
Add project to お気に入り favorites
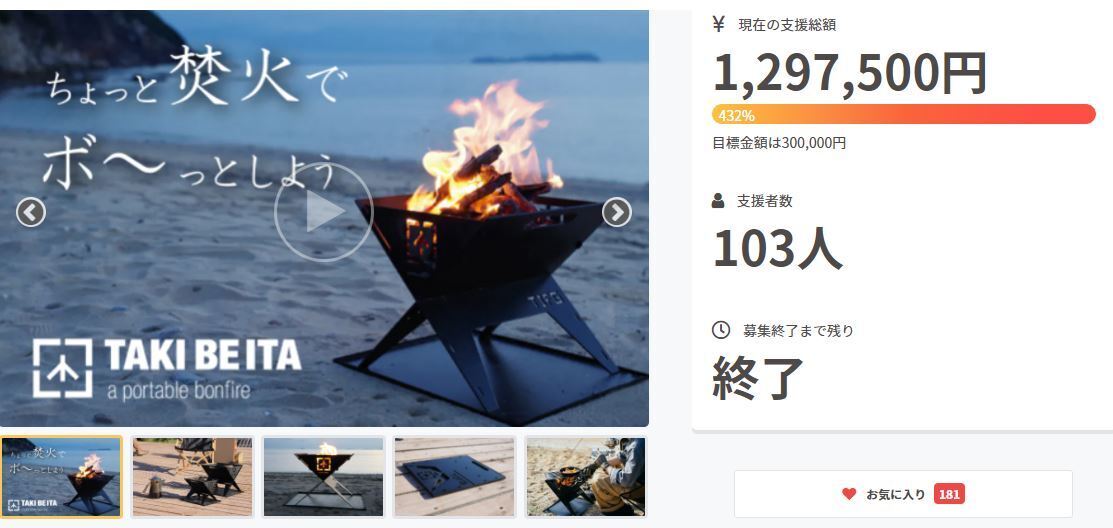(x=903, y=494)
